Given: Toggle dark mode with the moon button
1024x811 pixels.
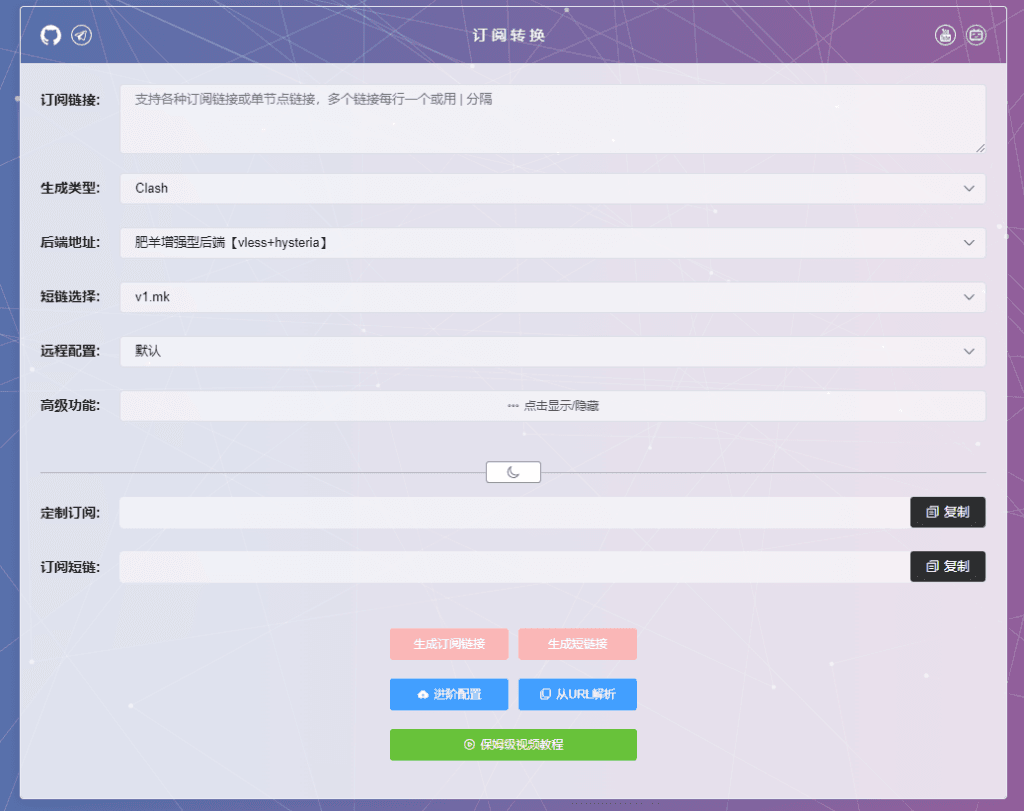Looking at the screenshot, I should click(513, 472).
